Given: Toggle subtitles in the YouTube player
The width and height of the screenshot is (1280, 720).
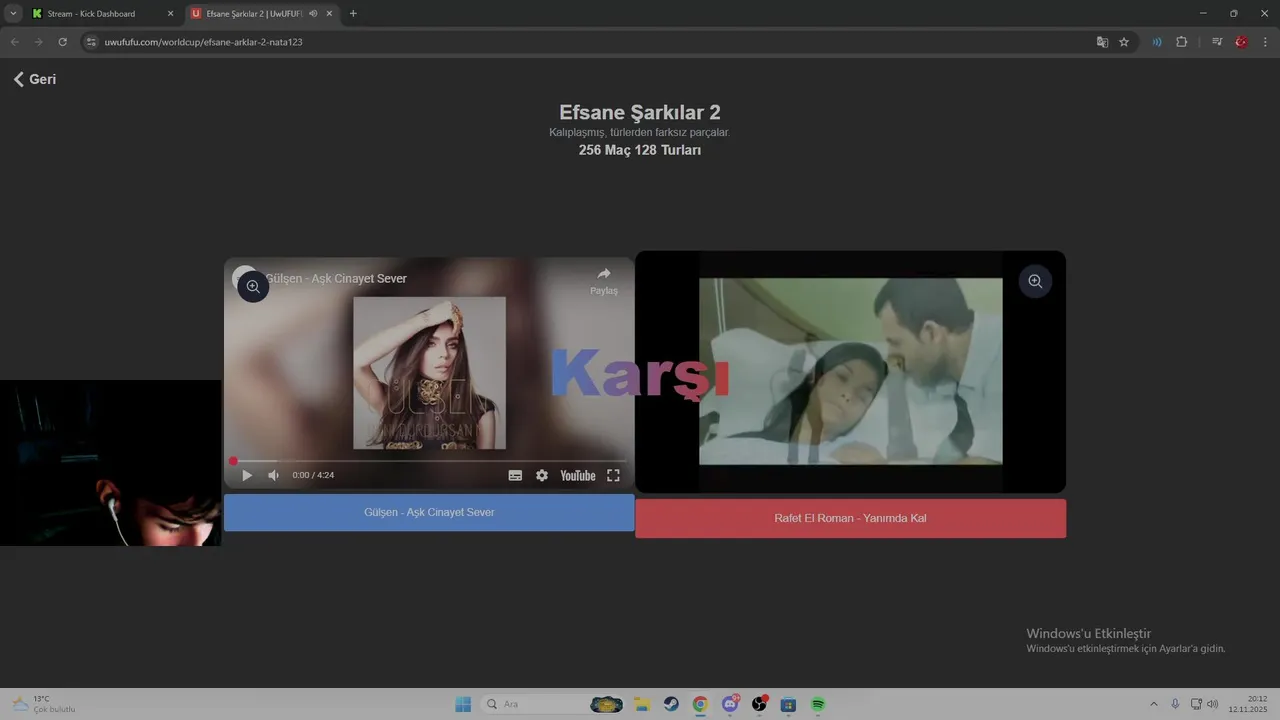Looking at the screenshot, I should pyautogui.click(x=515, y=476).
